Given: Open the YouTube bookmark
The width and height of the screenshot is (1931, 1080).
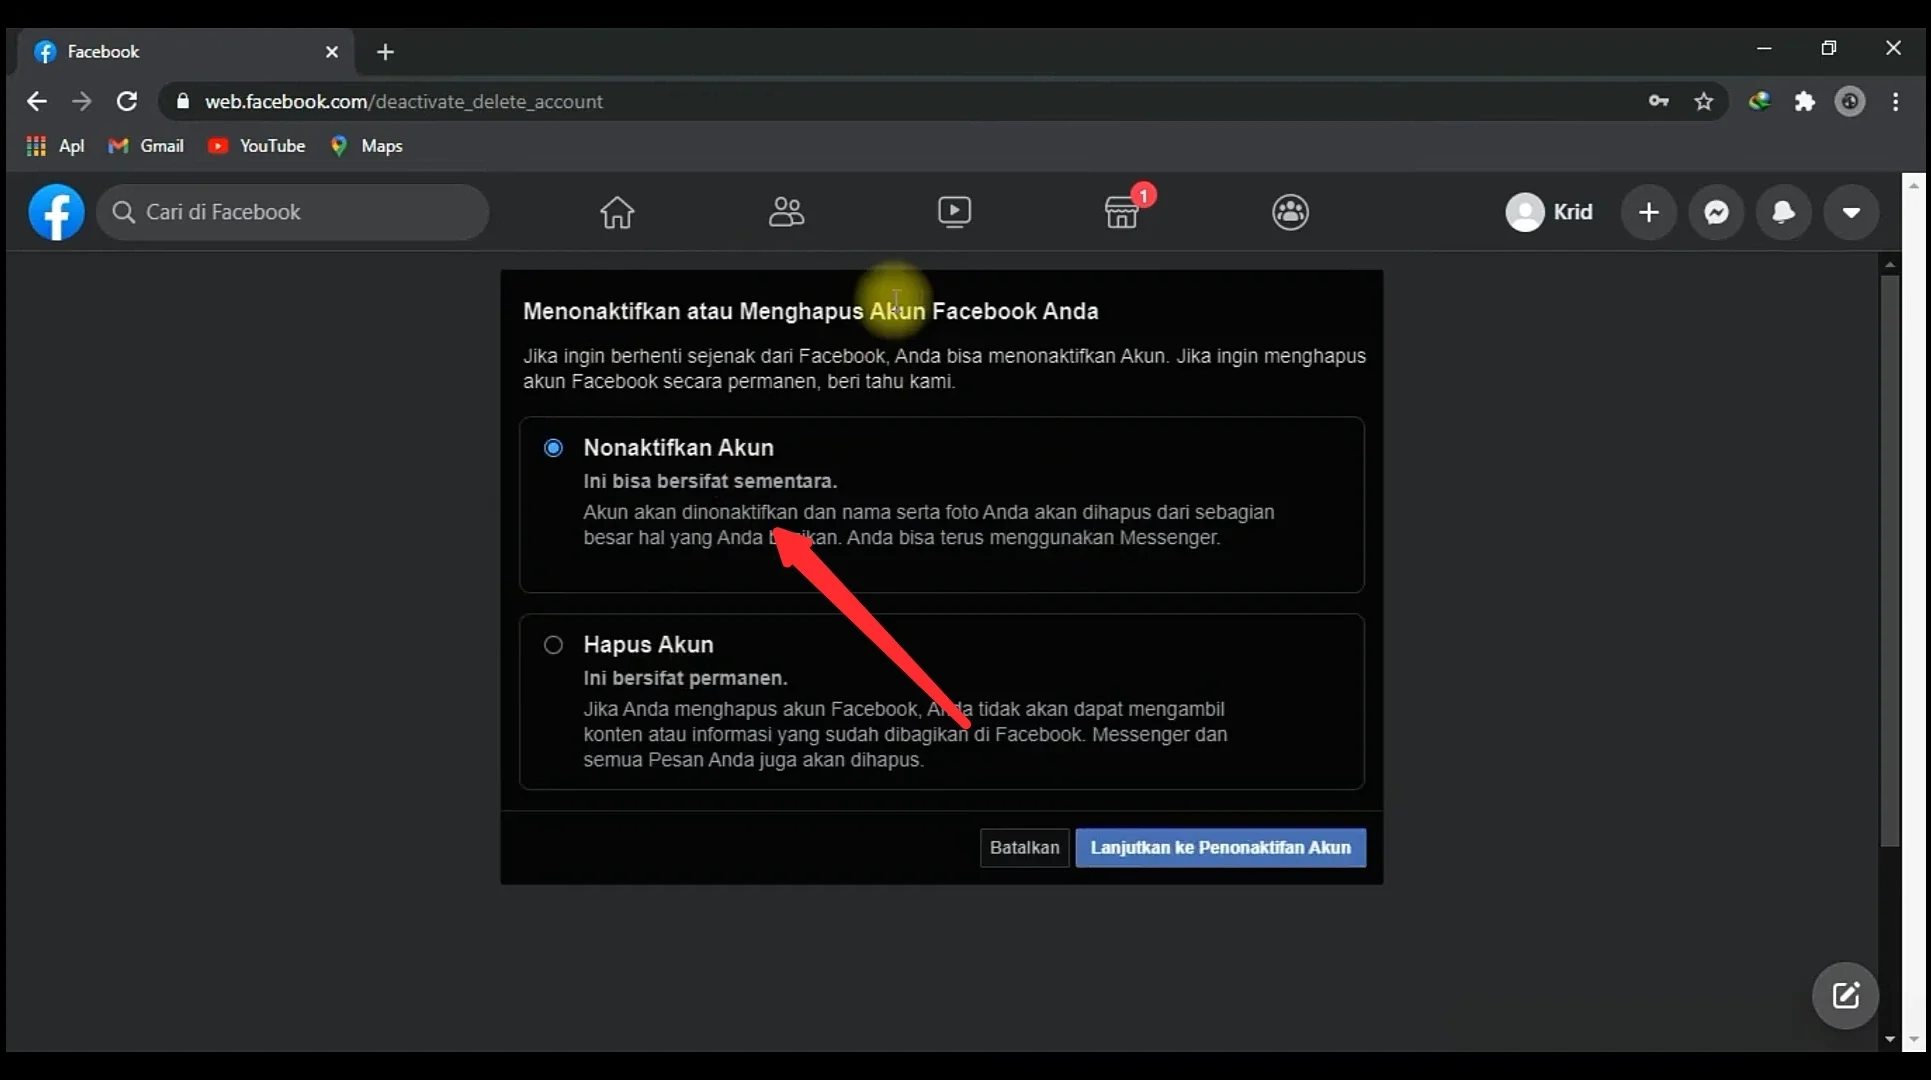Looking at the screenshot, I should [257, 146].
